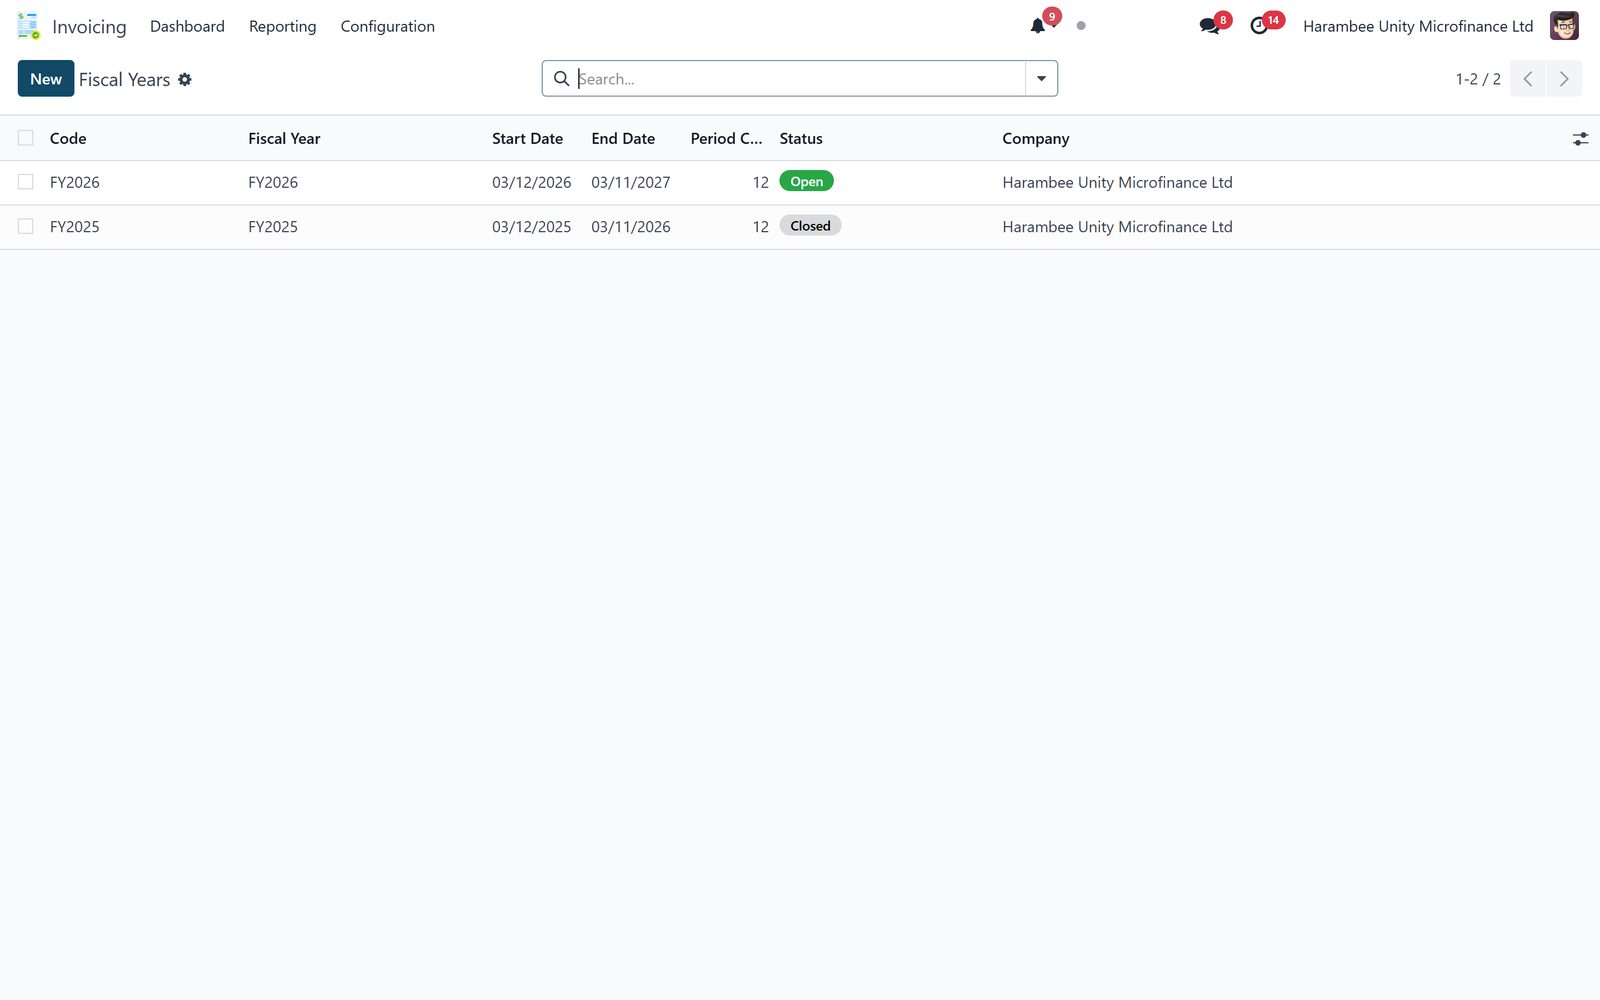Sort by the Status column header
The height and width of the screenshot is (1000, 1600).
801,138
